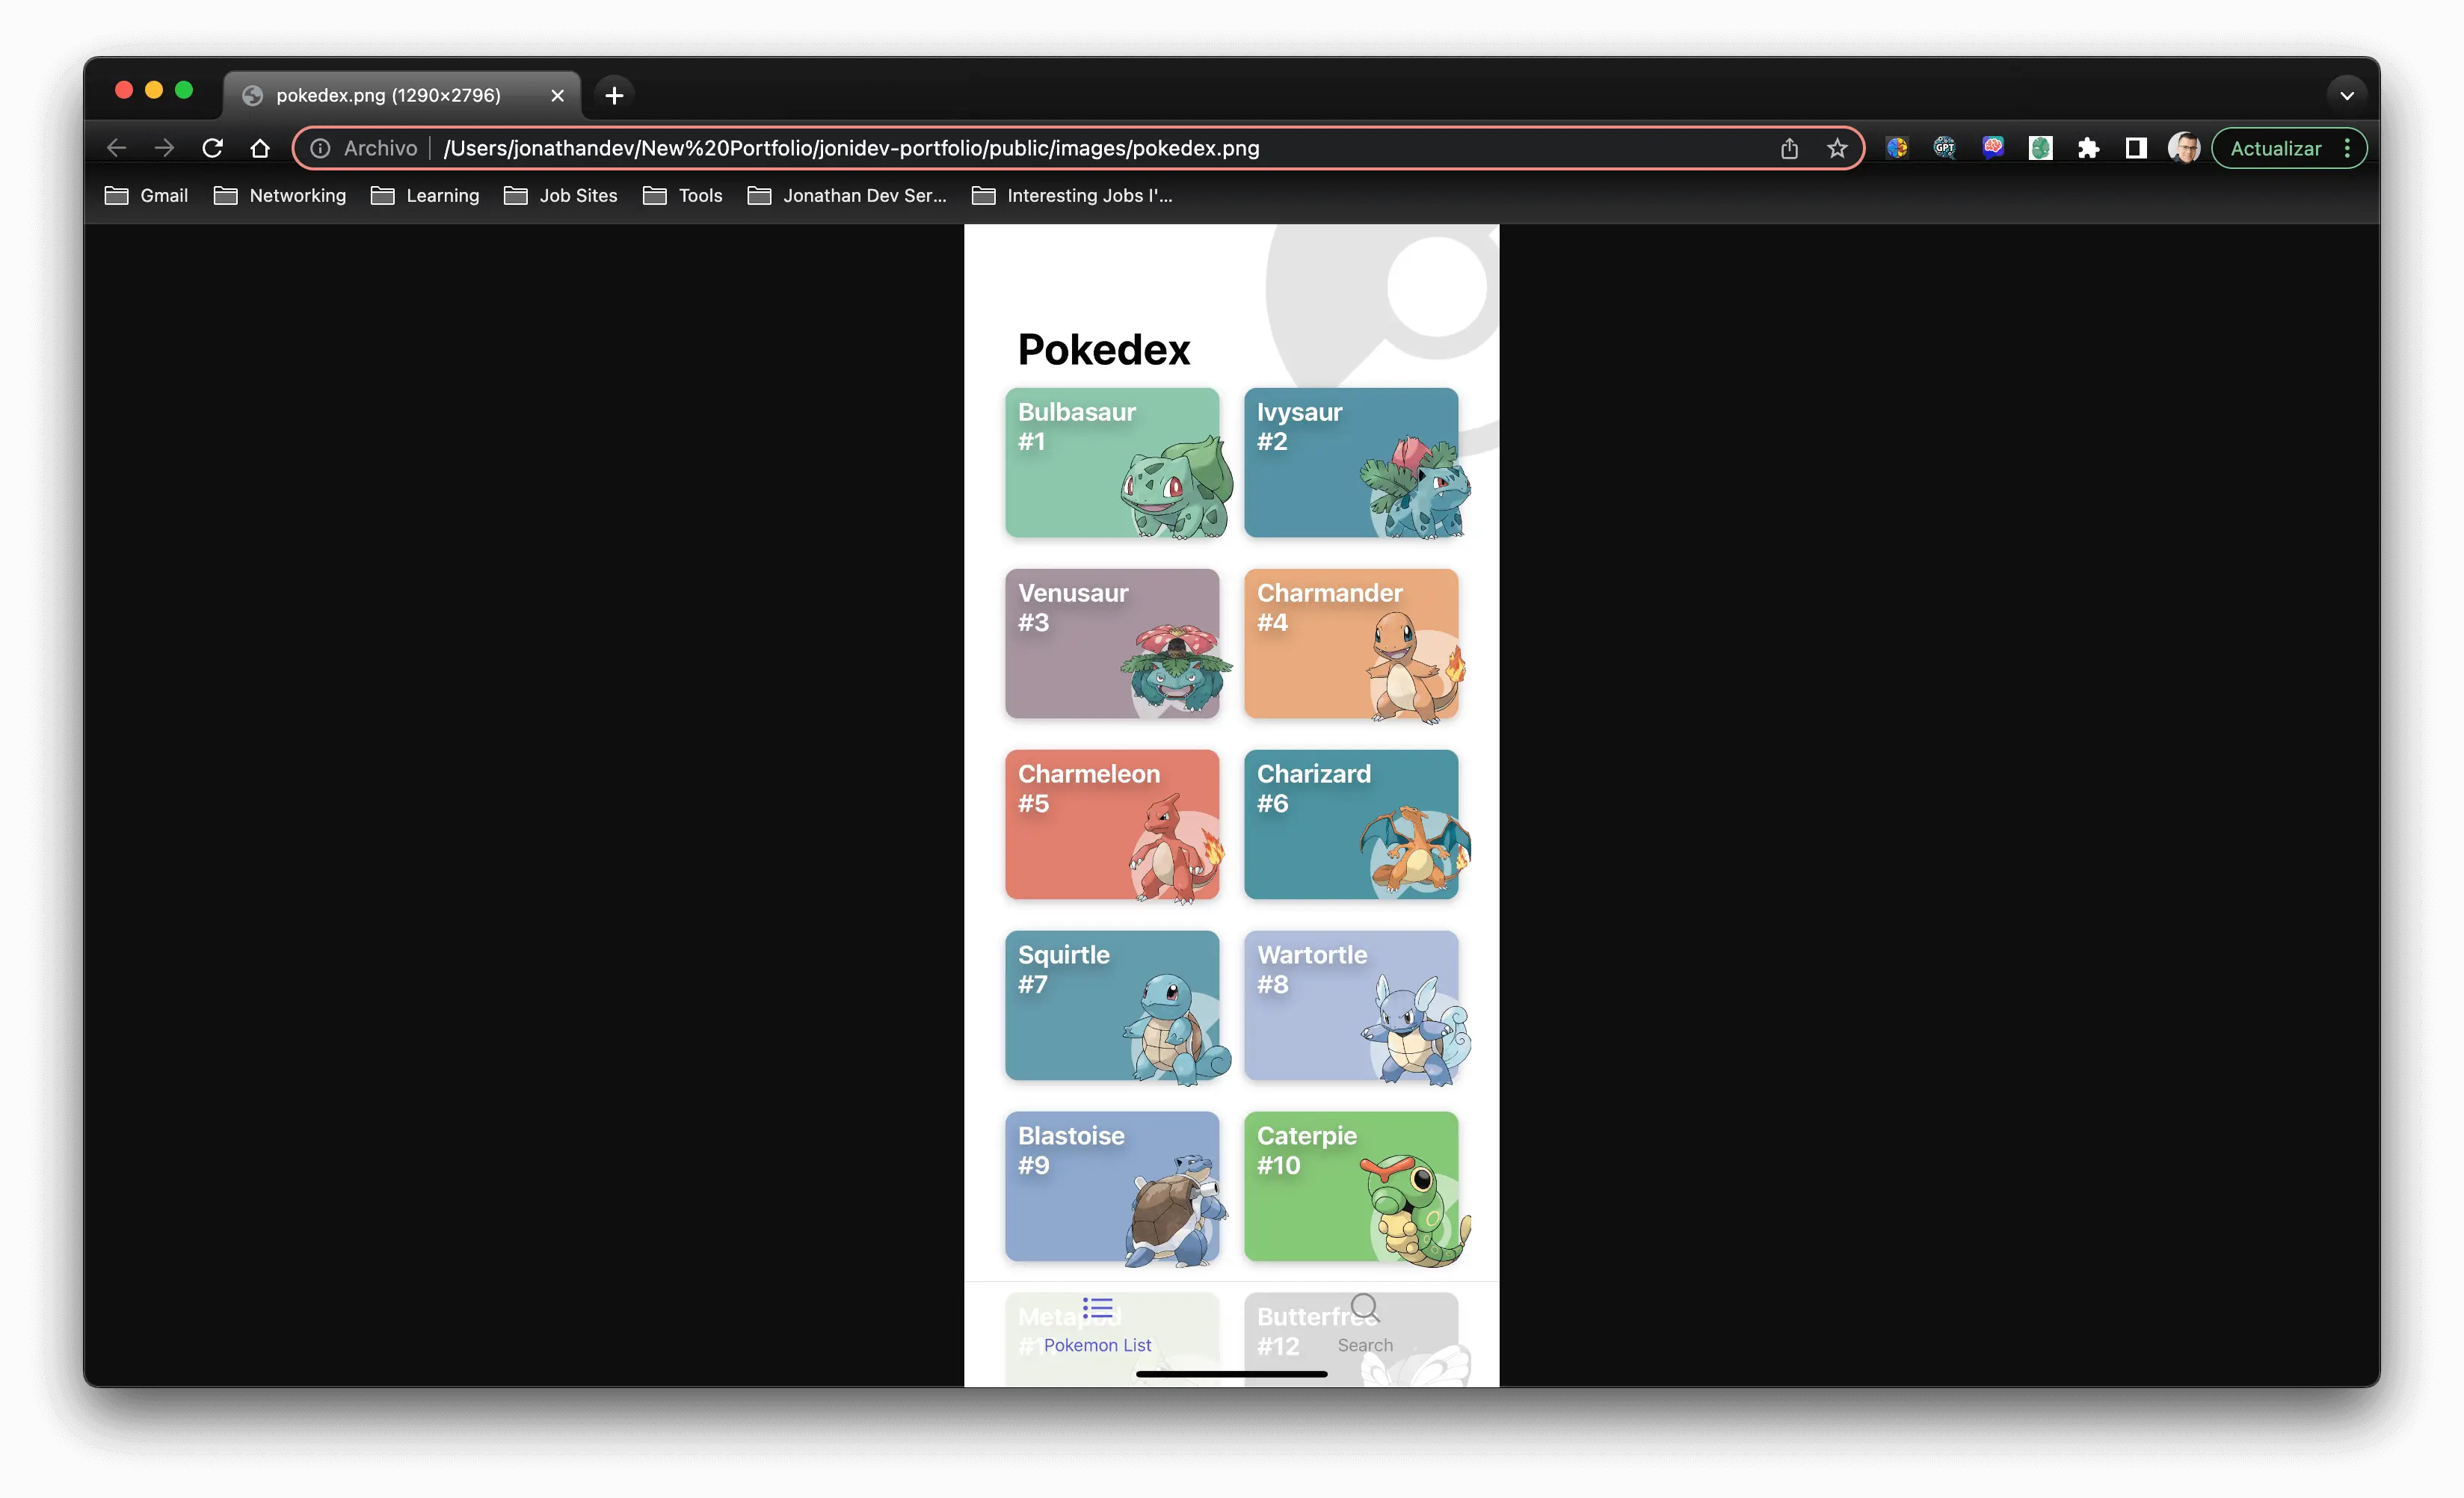Switch to the Search tab magnifier
Image resolution: width=2464 pixels, height=1498 pixels.
pyautogui.click(x=1365, y=1308)
